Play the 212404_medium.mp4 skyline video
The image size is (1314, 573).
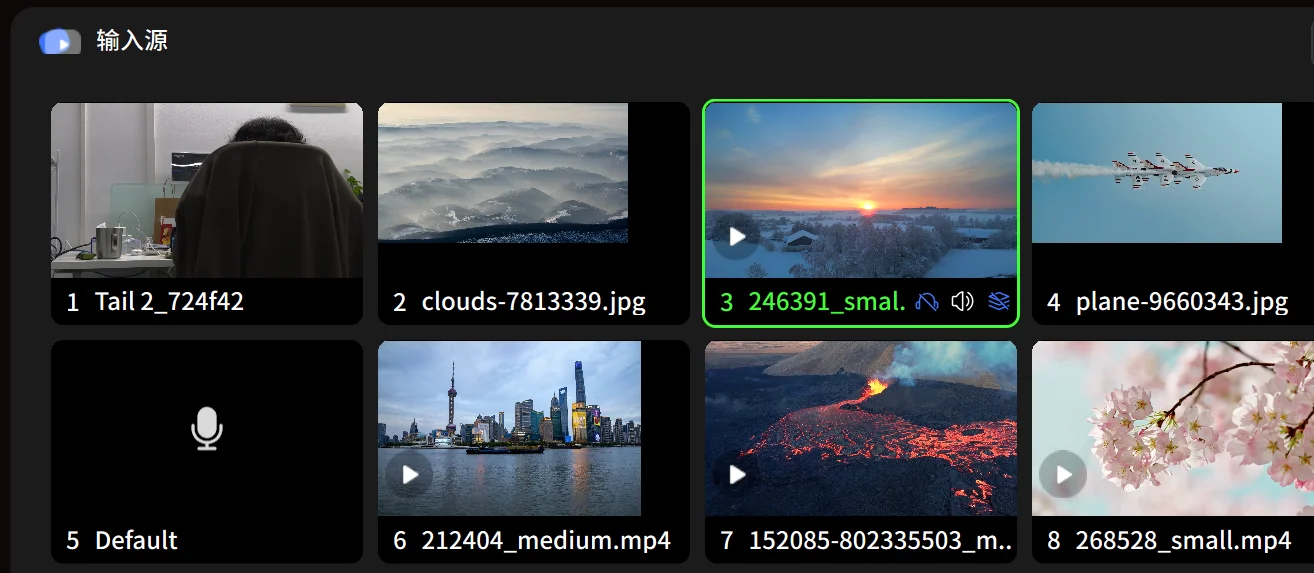point(410,475)
